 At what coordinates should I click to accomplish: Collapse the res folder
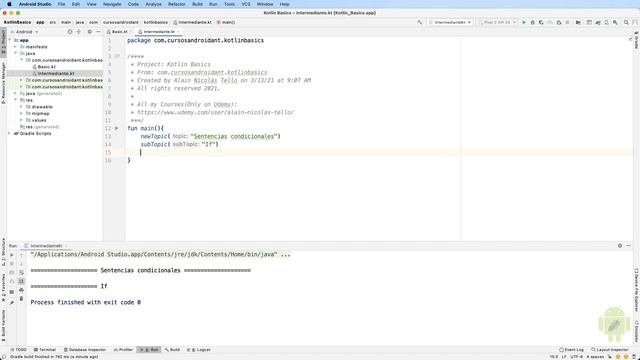coord(16,100)
